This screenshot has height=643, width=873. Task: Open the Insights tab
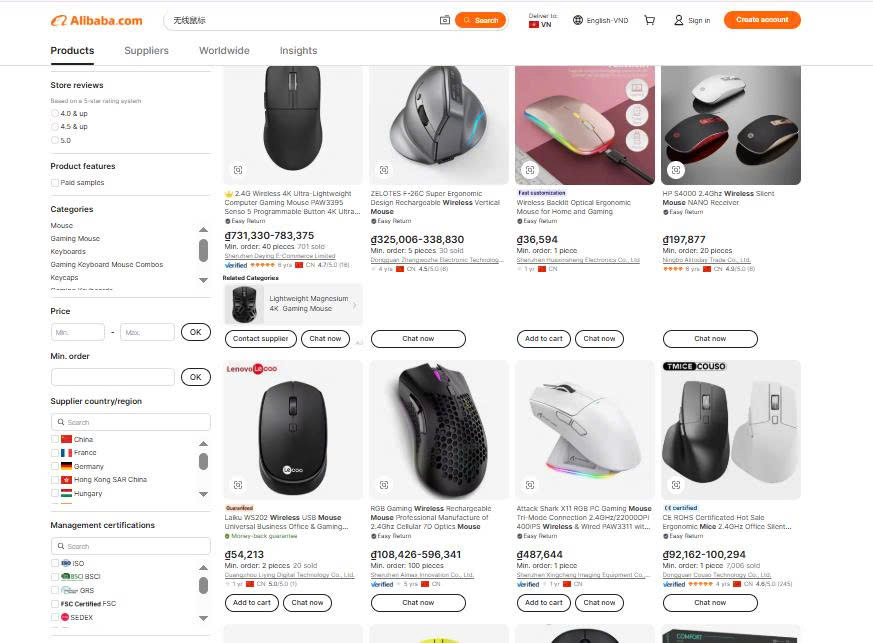pyautogui.click(x=298, y=51)
